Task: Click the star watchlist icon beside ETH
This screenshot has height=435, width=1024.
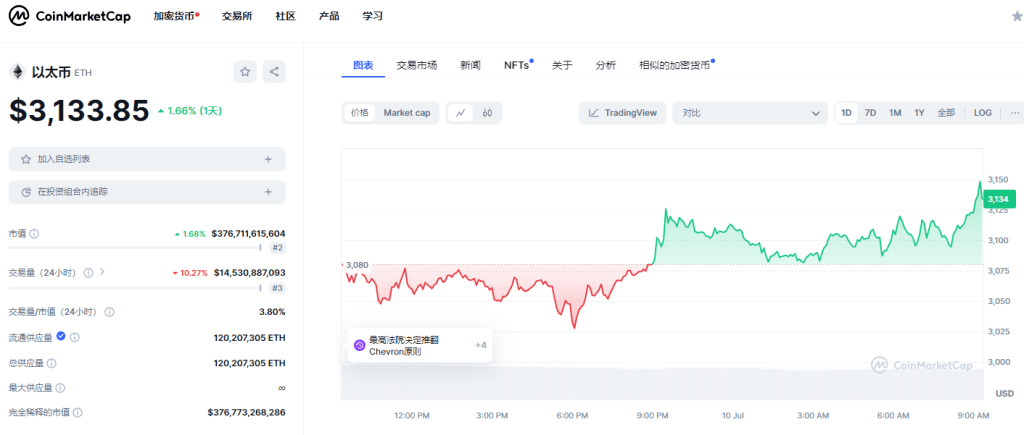Action: coord(245,72)
